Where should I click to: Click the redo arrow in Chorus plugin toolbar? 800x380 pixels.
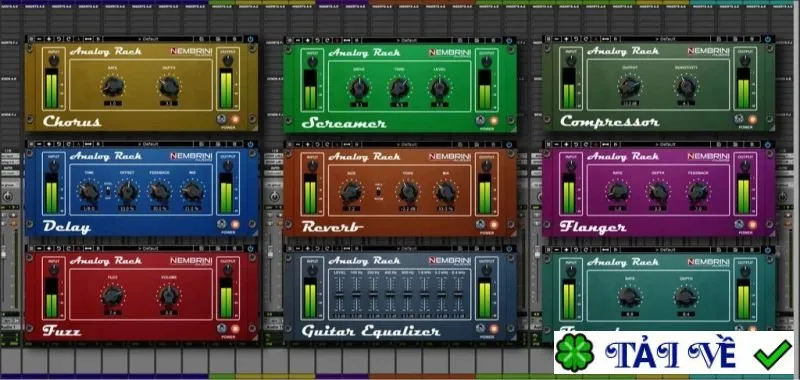(69, 39)
